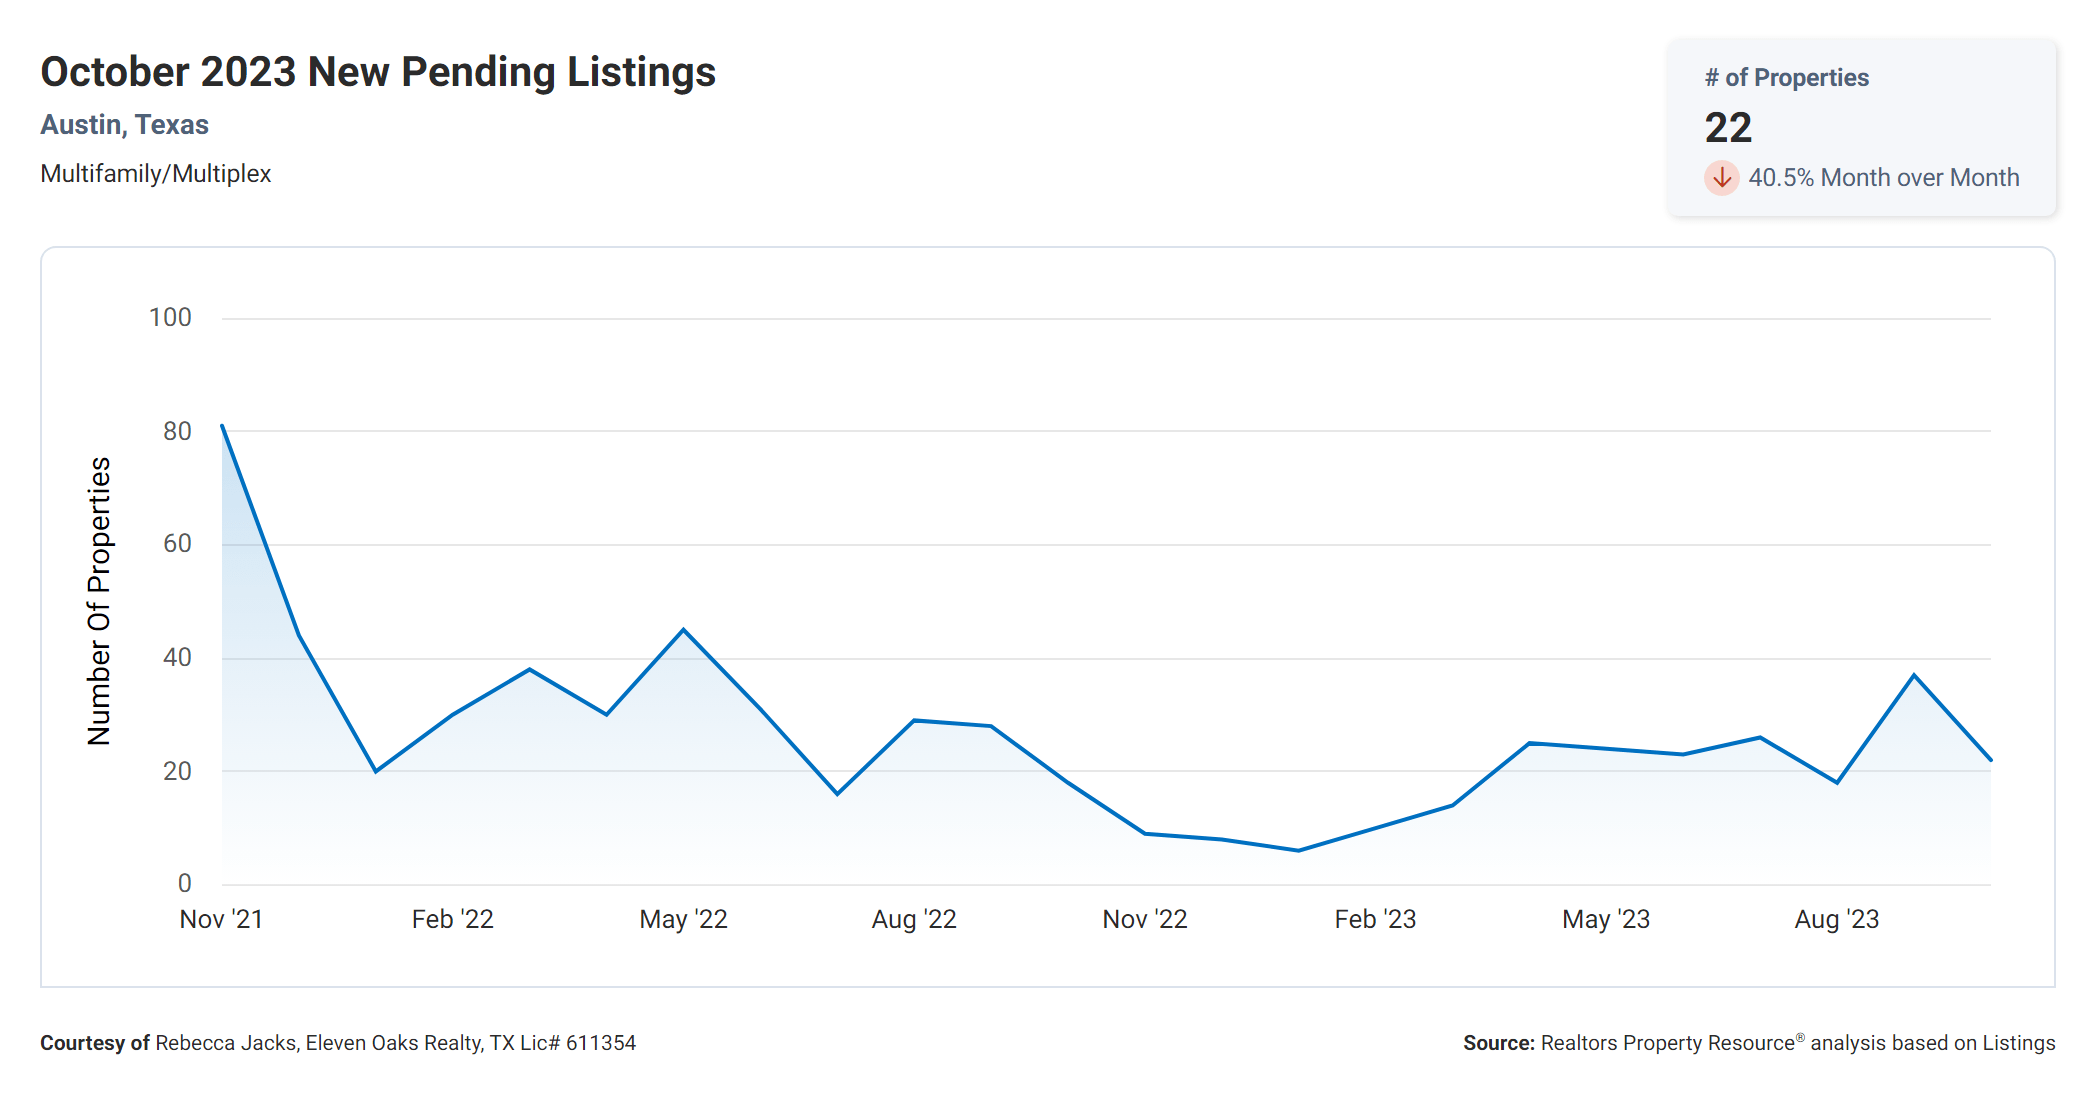
Task: Click the Feb '22 x-axis label
Action: [x=452, y=919]
